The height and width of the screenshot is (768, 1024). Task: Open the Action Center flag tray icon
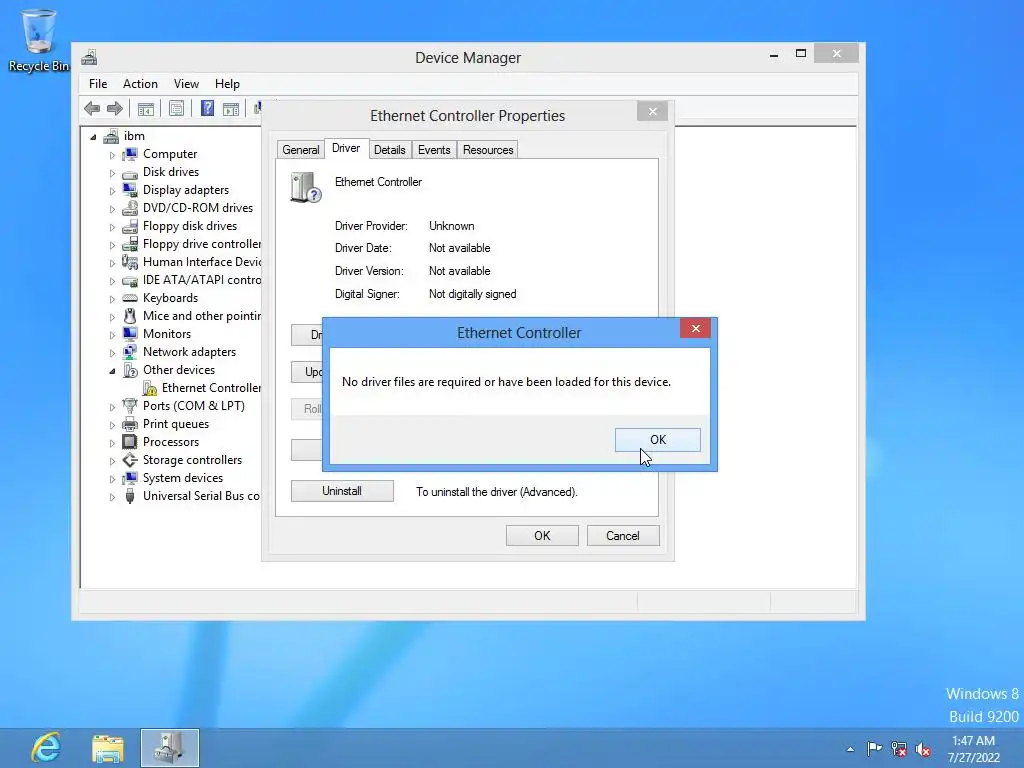click(x=874, y=748)
